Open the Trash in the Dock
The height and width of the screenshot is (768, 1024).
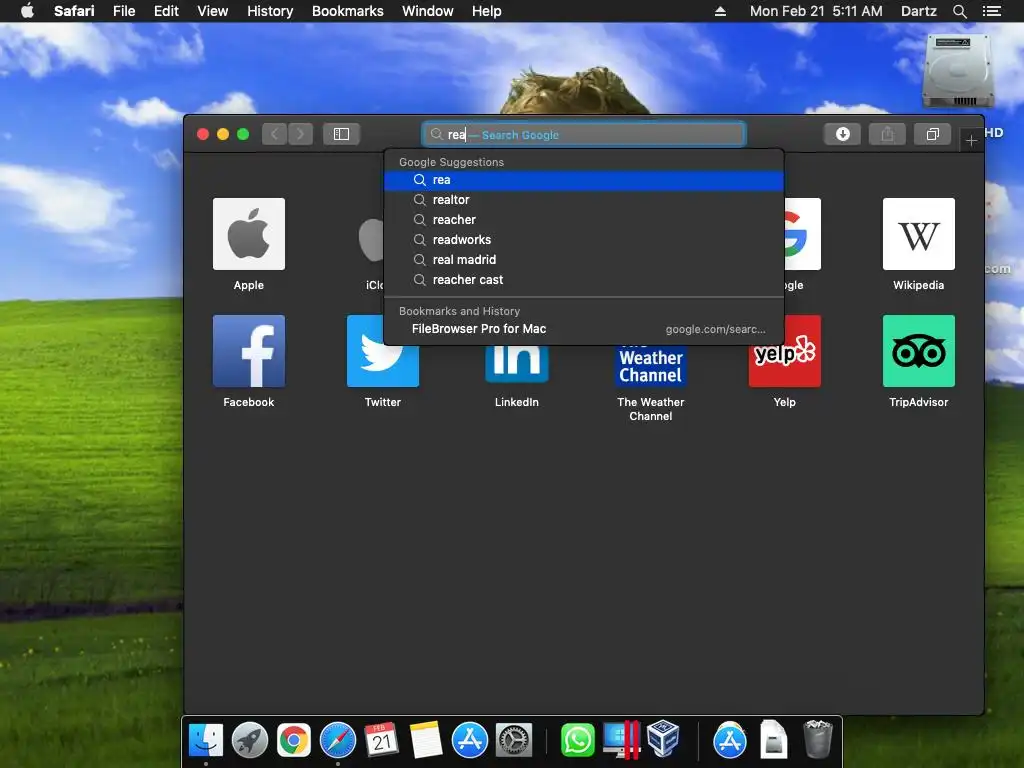tap(818, 739)
